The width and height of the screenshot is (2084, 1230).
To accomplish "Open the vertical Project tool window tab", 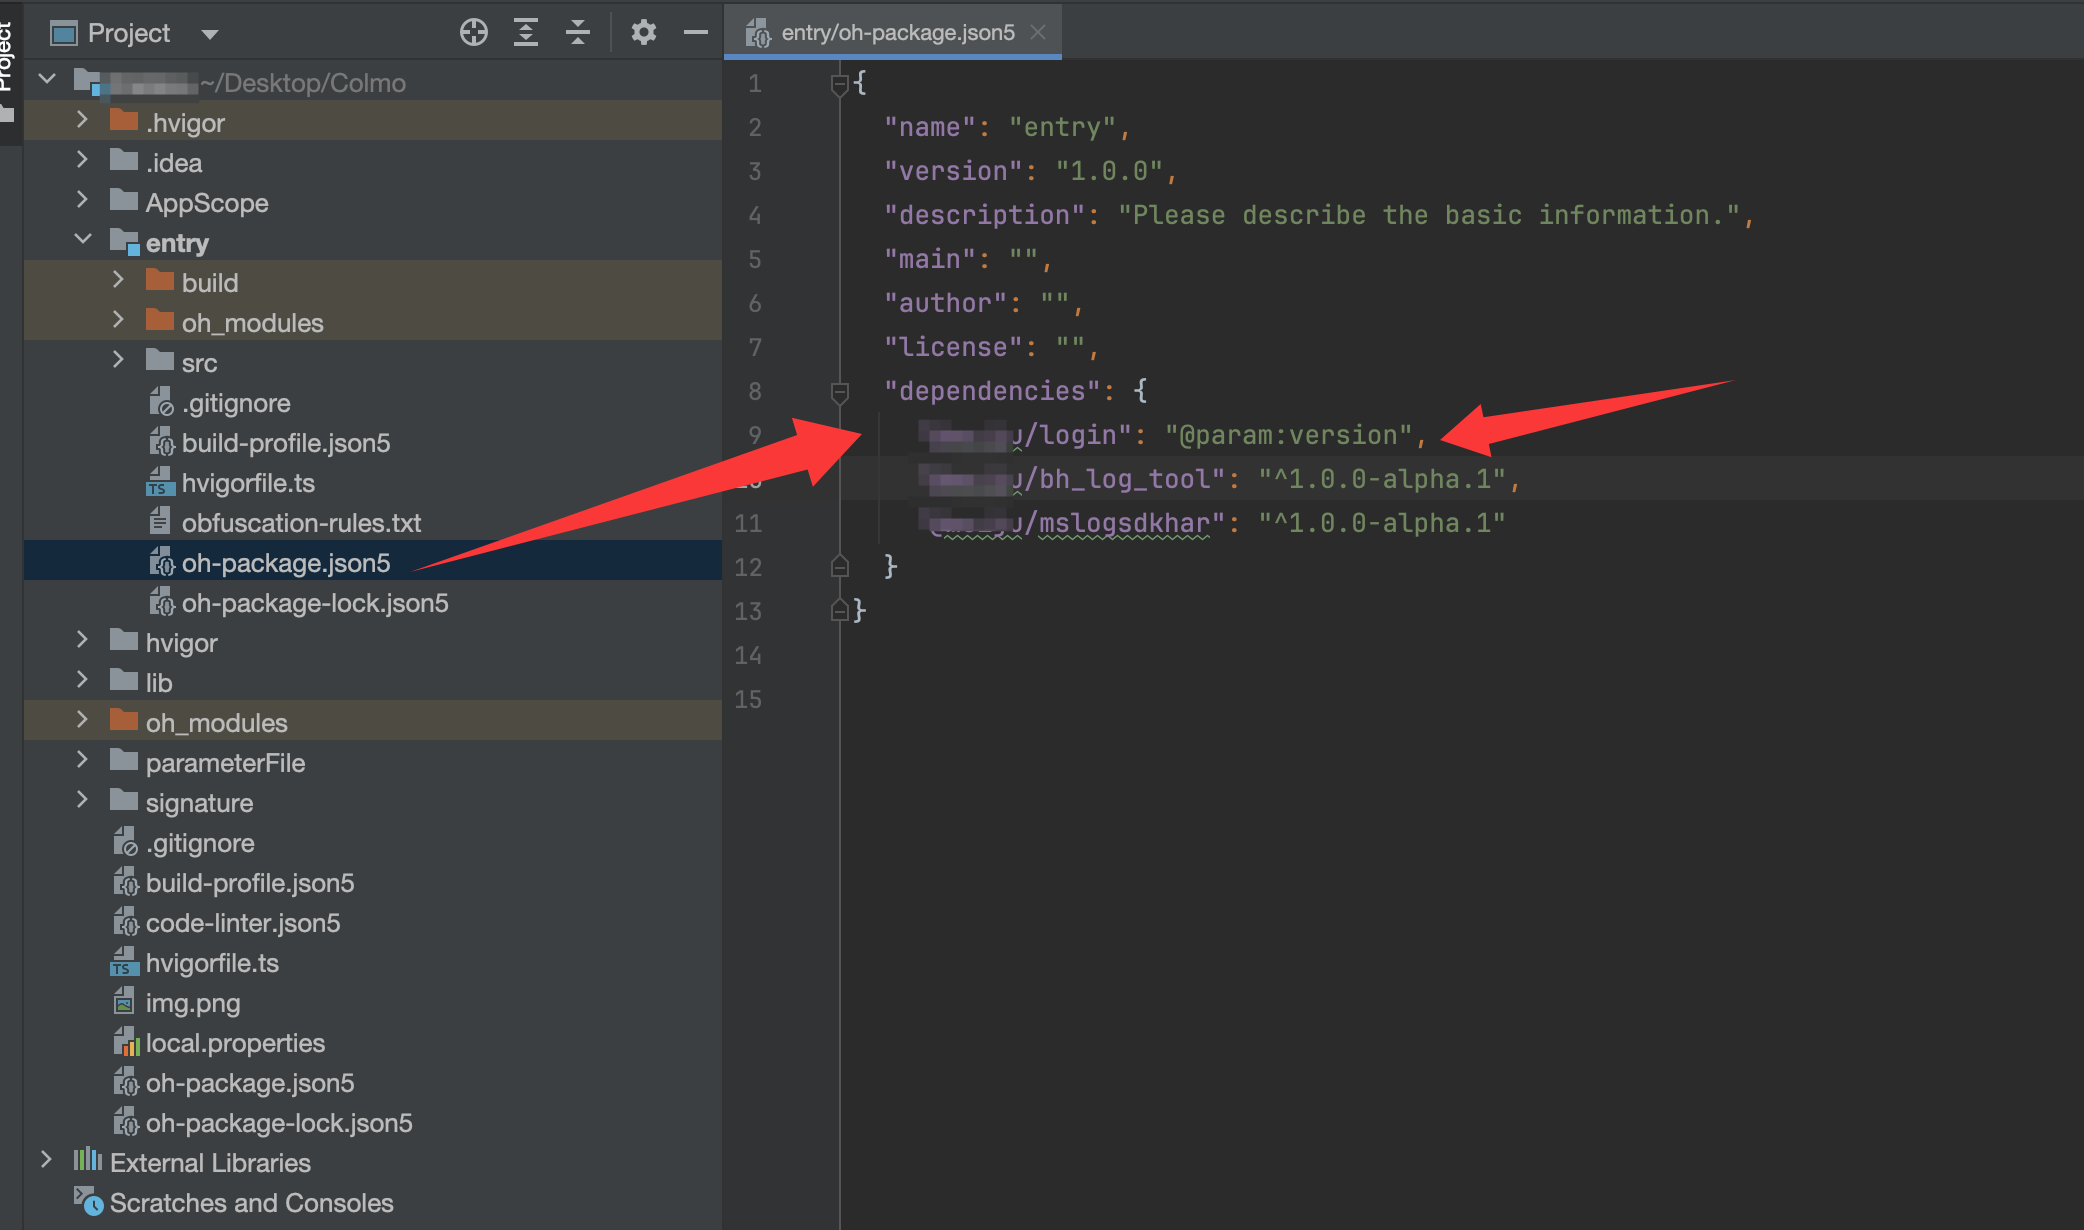I will click(x=8, y=60).
